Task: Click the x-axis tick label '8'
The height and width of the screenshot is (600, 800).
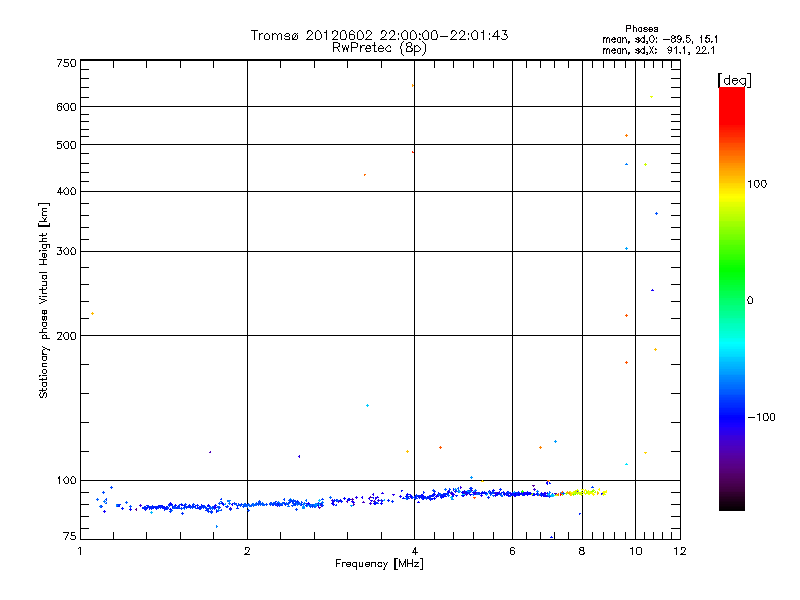Action: point(582,551)
